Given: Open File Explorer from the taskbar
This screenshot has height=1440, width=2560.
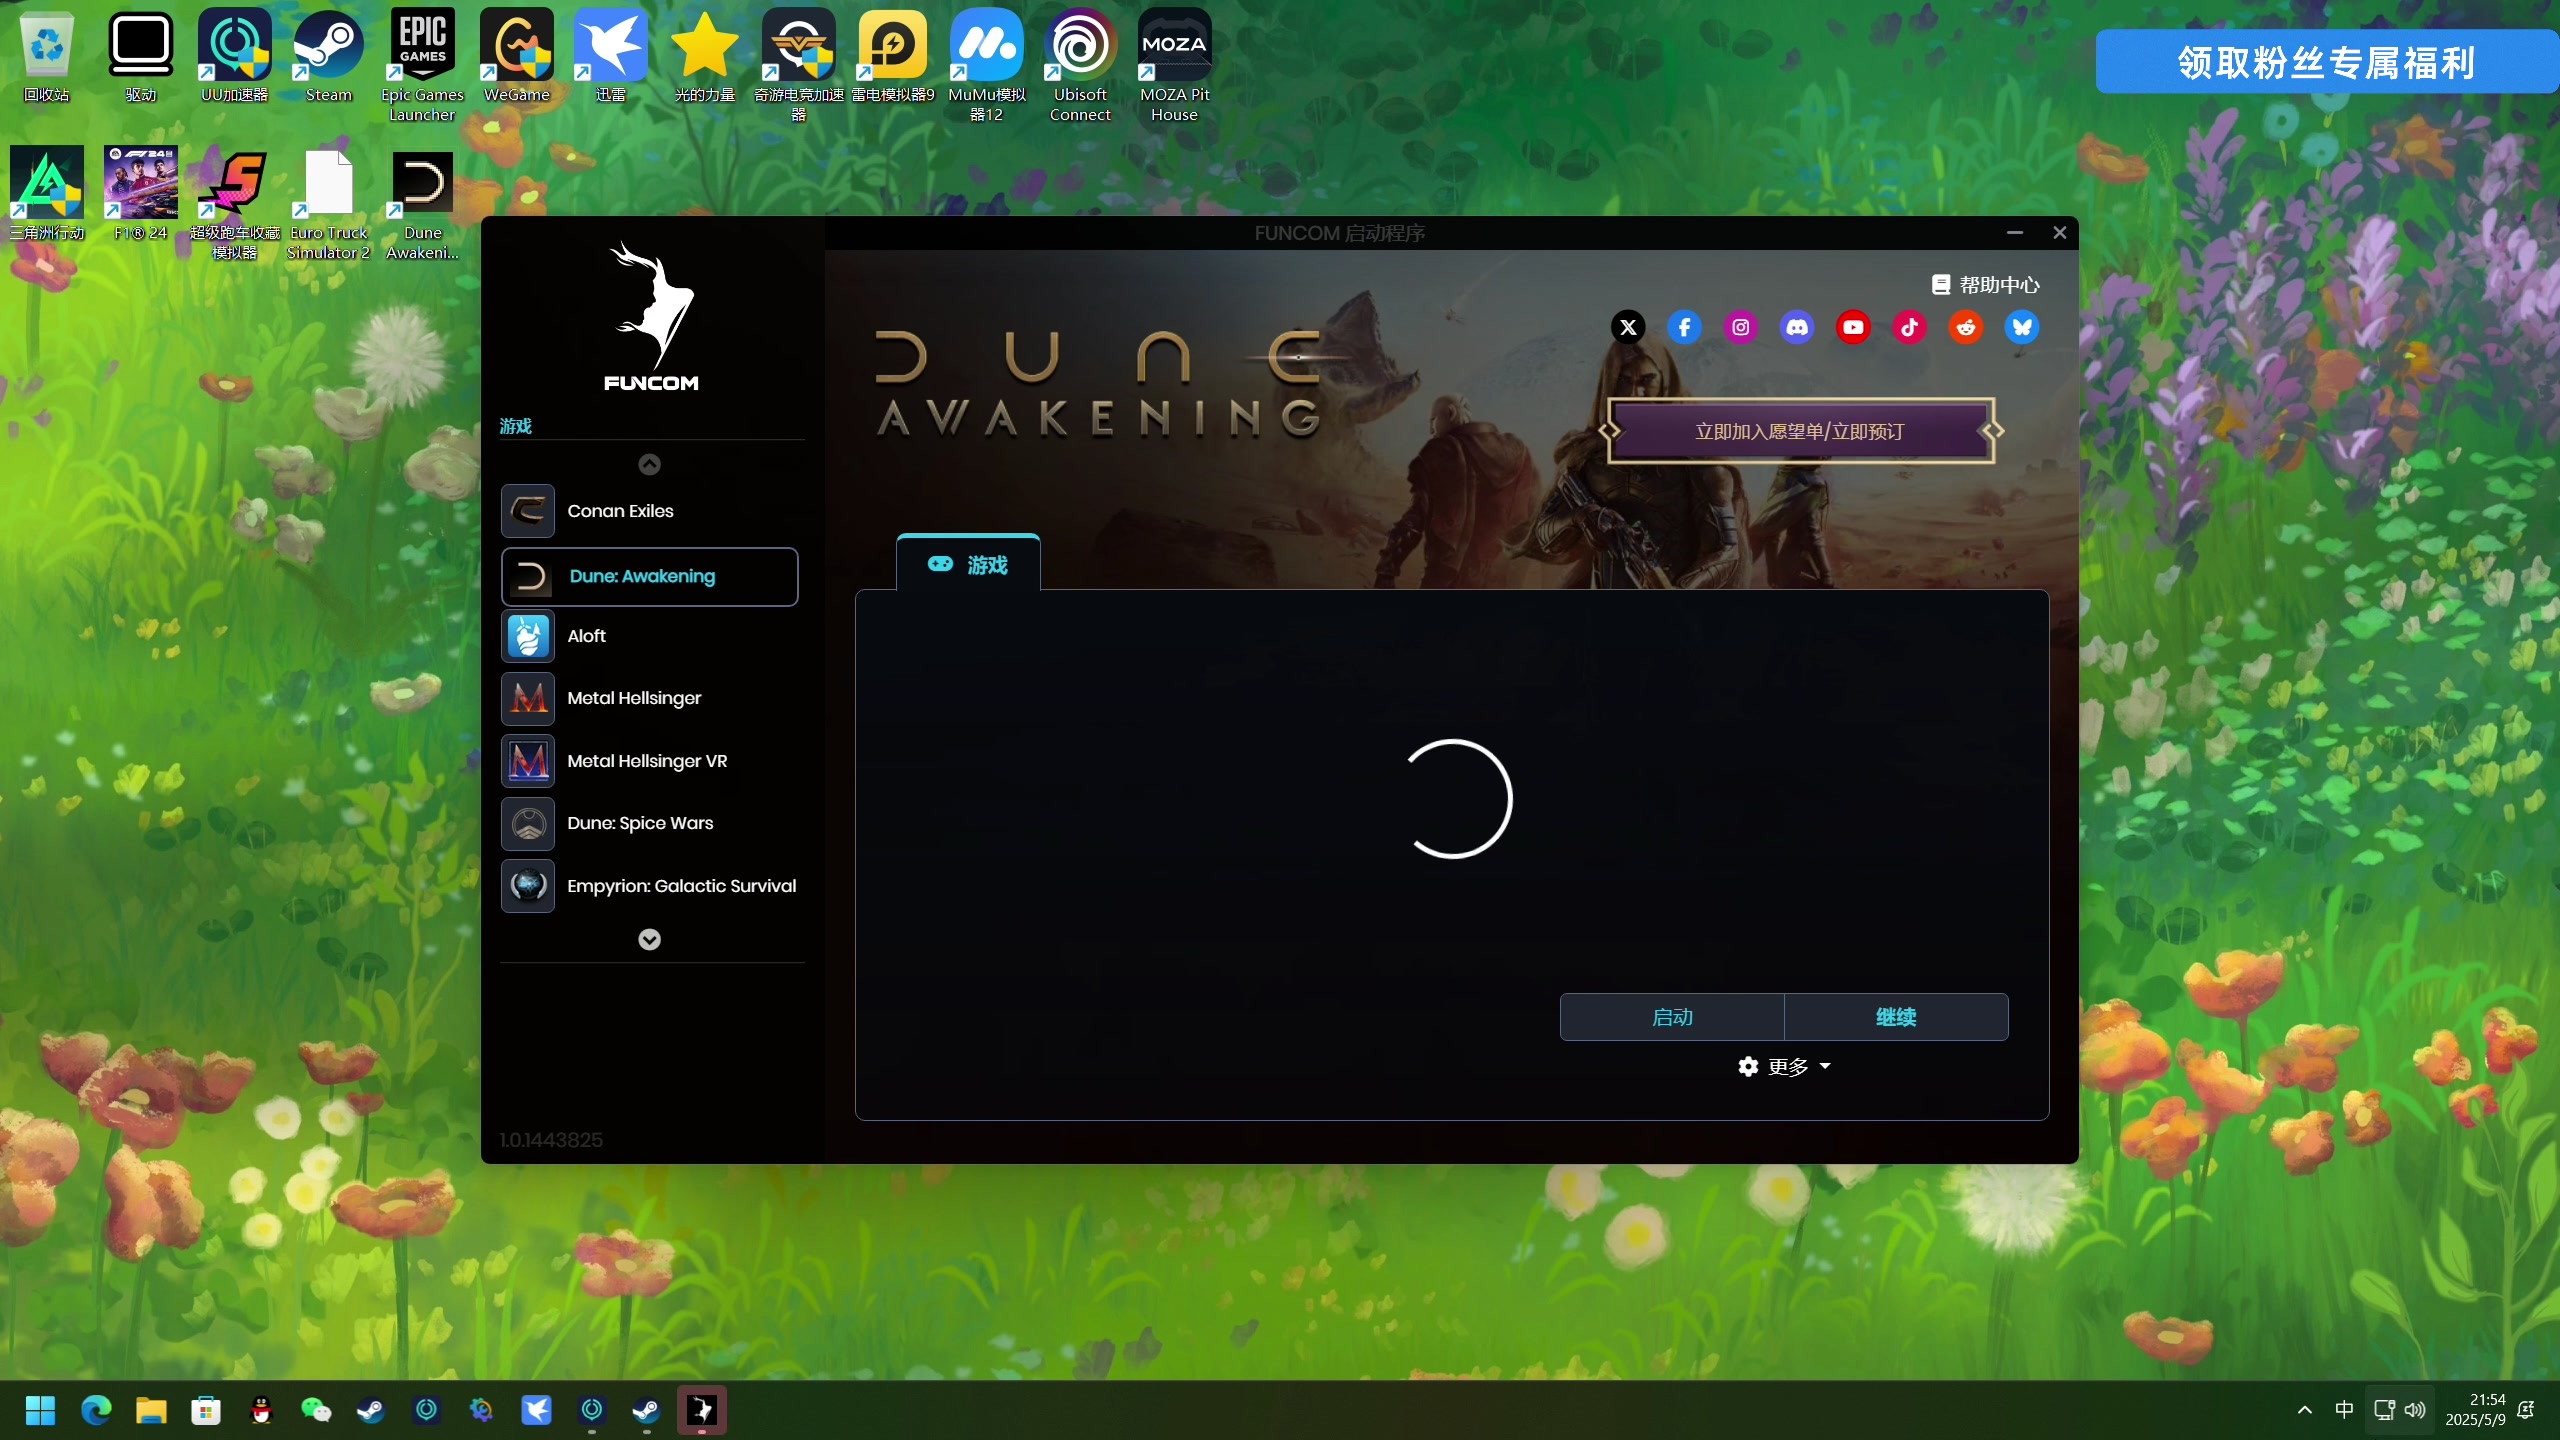Looking at the screenshot, I should click(x=151, y=1410).
